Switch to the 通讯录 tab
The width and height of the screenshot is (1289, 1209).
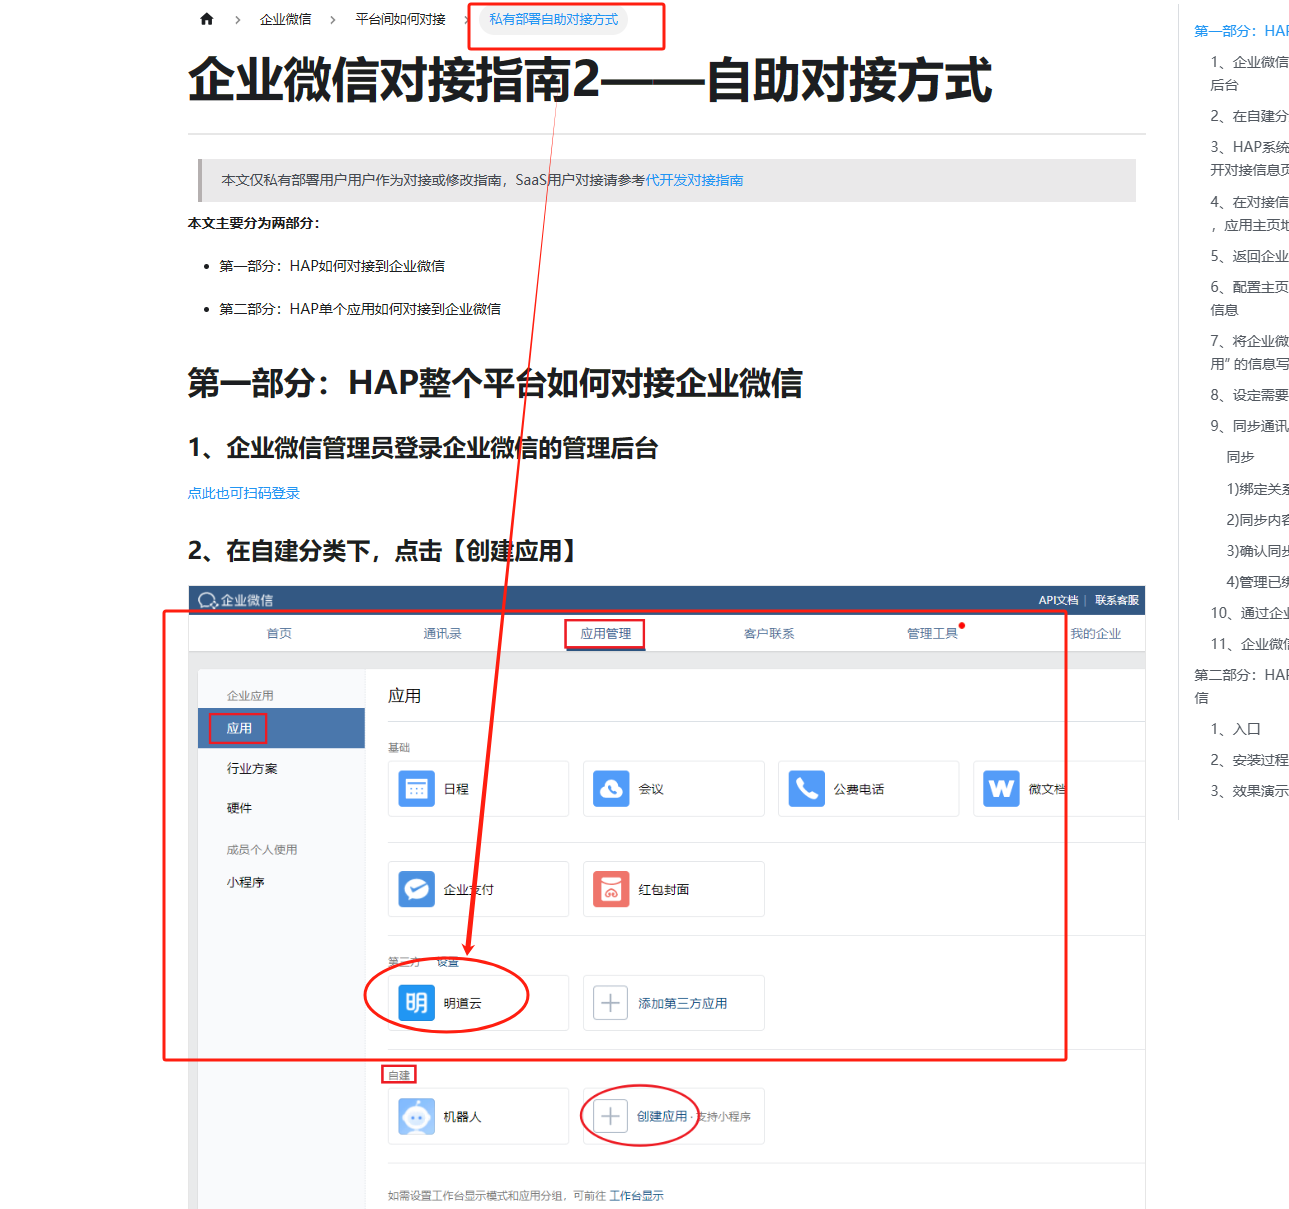tap(443, 633)
